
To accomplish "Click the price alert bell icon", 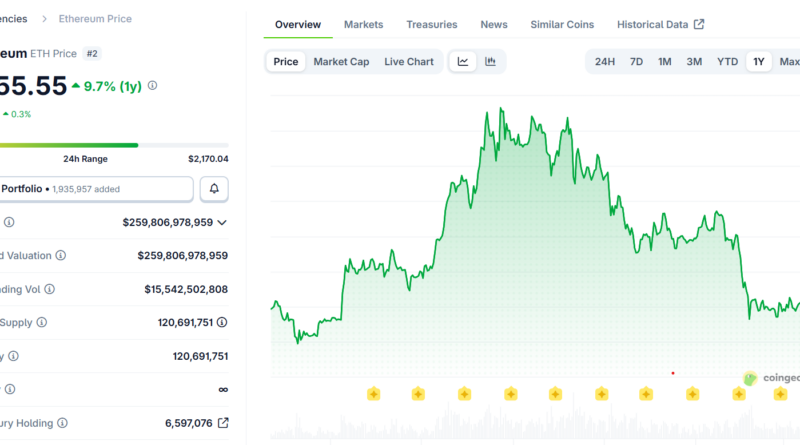I will coord(214,188).
